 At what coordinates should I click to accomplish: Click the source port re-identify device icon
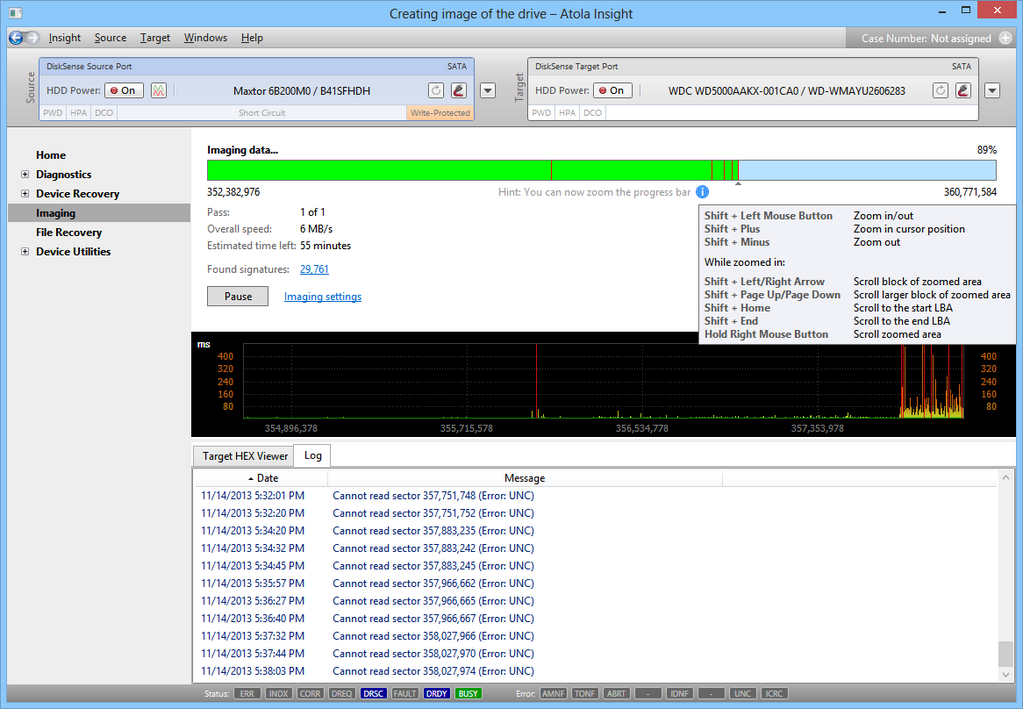pos(436,91)
